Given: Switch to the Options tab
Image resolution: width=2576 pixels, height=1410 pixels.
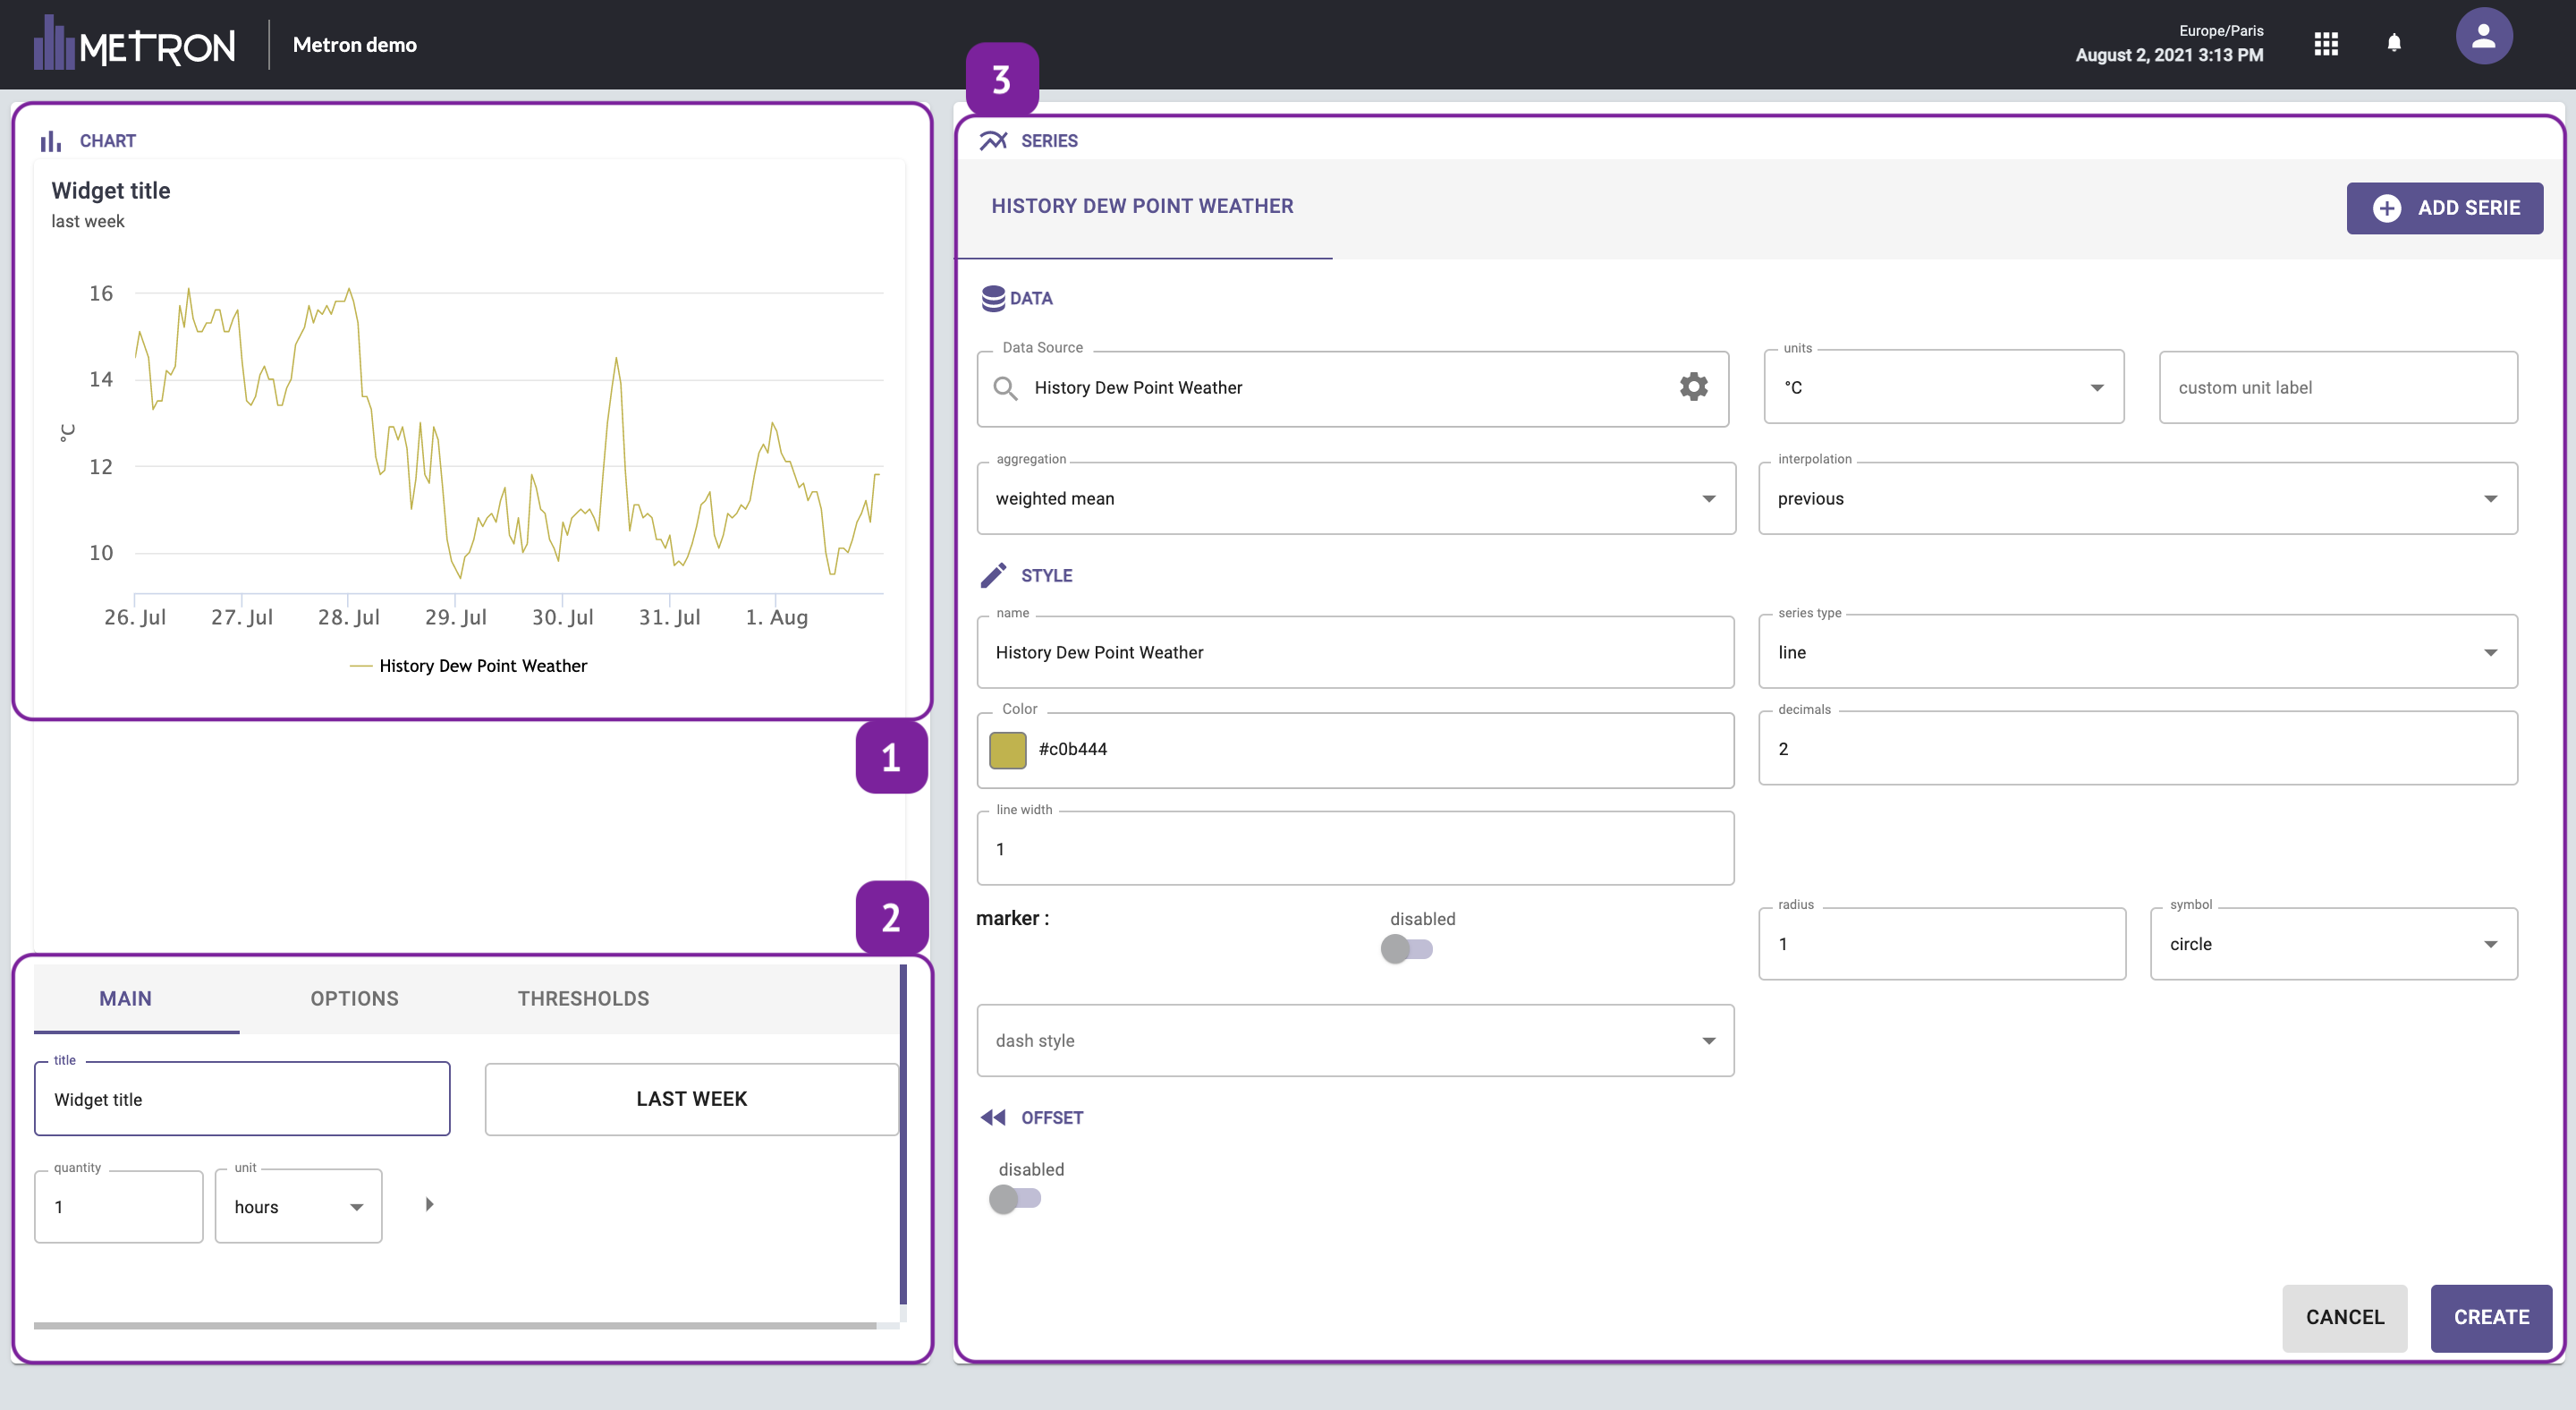Looking at the screenshot, I should point(354,998).
